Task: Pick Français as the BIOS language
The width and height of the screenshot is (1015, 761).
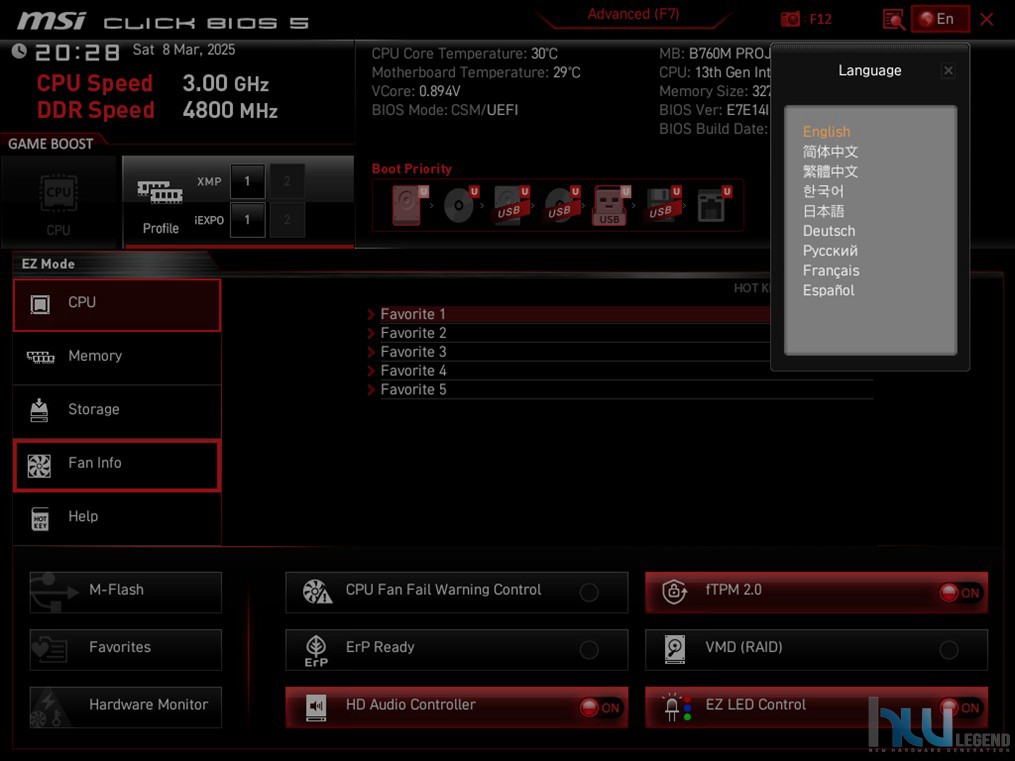Action: [831, 270]
